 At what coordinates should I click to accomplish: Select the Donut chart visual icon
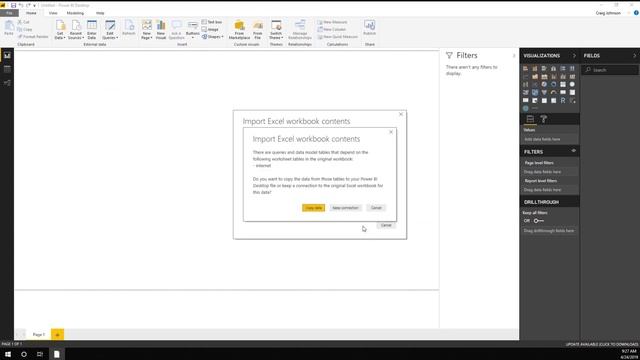(553, 84)
